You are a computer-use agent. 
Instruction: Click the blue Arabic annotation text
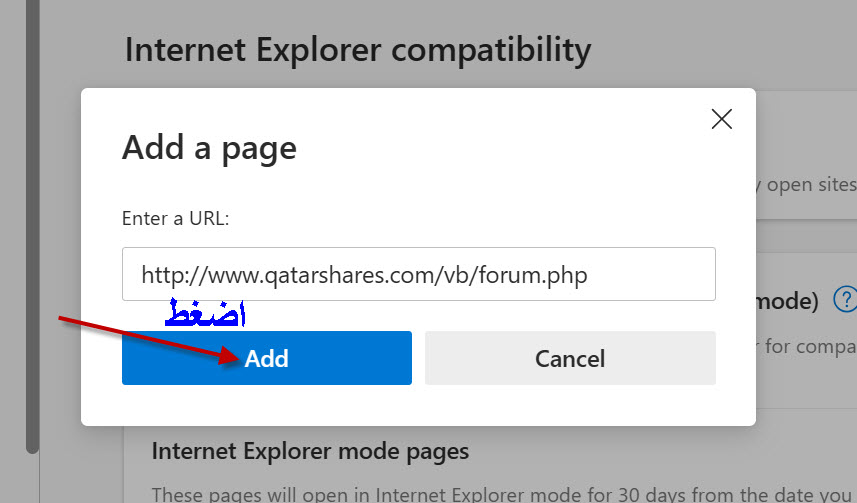(x=206, y=313)
